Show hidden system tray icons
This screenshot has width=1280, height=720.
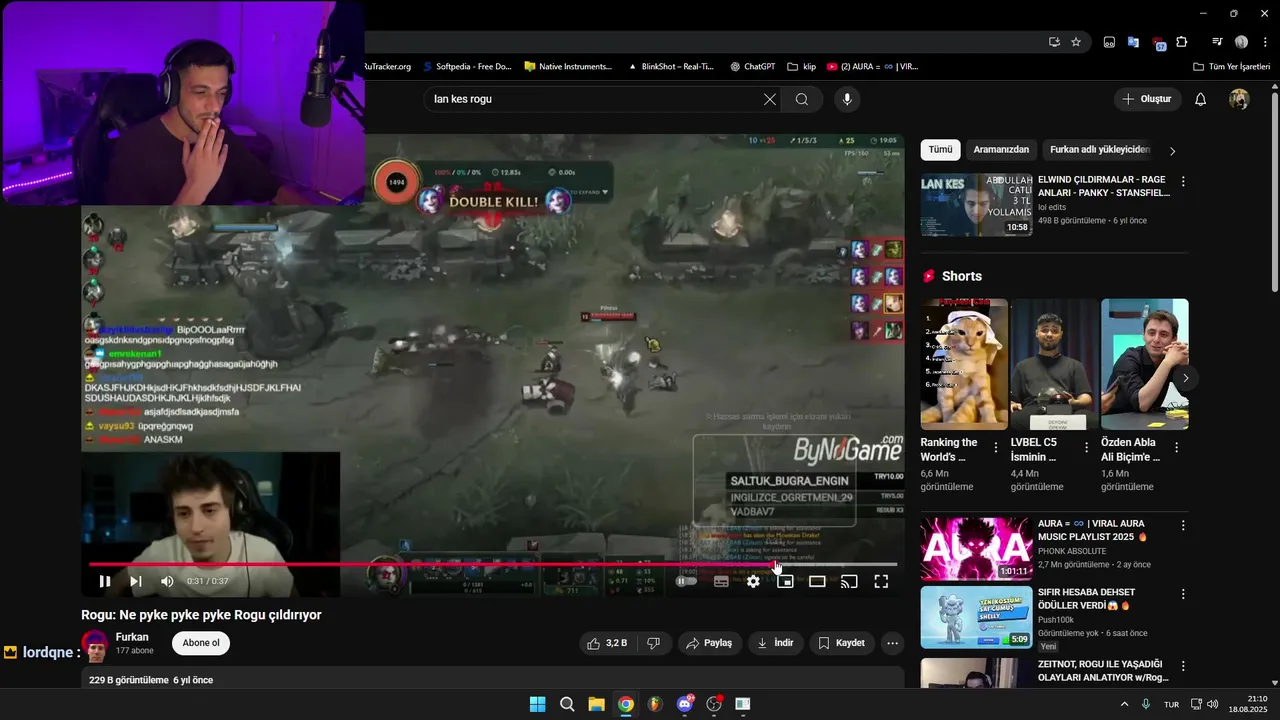pyautogui.click(x=1124, y=704)
